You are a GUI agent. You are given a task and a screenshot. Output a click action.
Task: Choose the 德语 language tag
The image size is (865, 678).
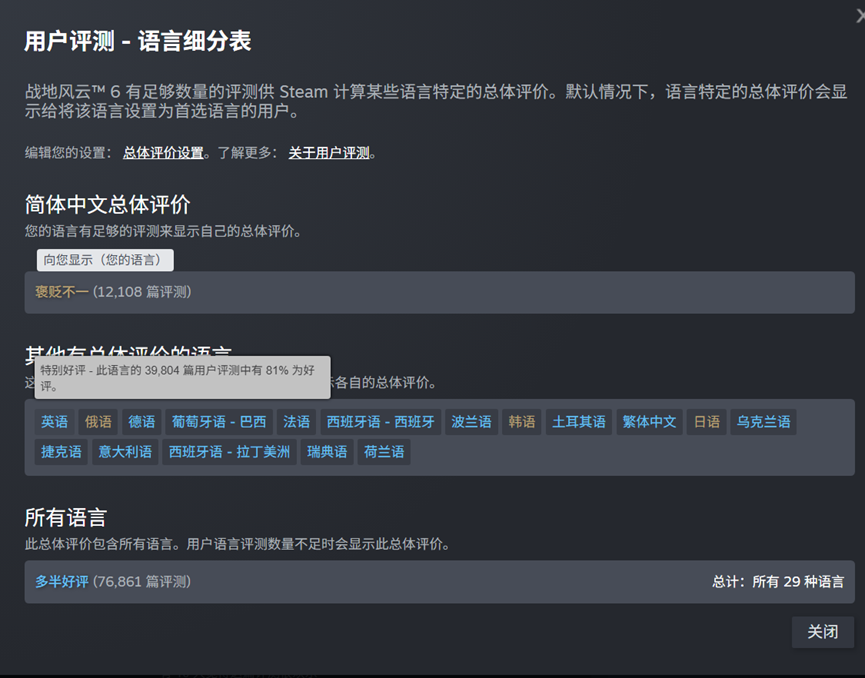pos(142,422)
